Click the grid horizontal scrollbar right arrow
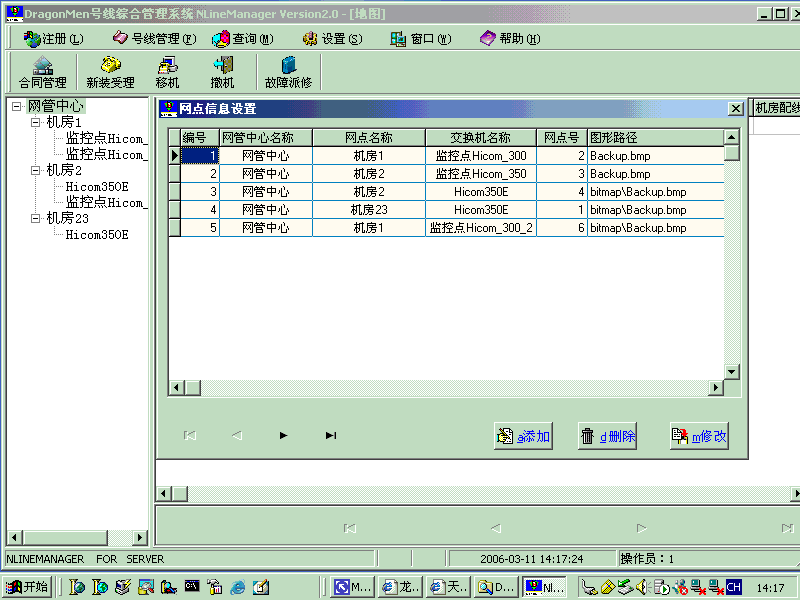The height and width of the screenshot is (600, 800). 716,388
